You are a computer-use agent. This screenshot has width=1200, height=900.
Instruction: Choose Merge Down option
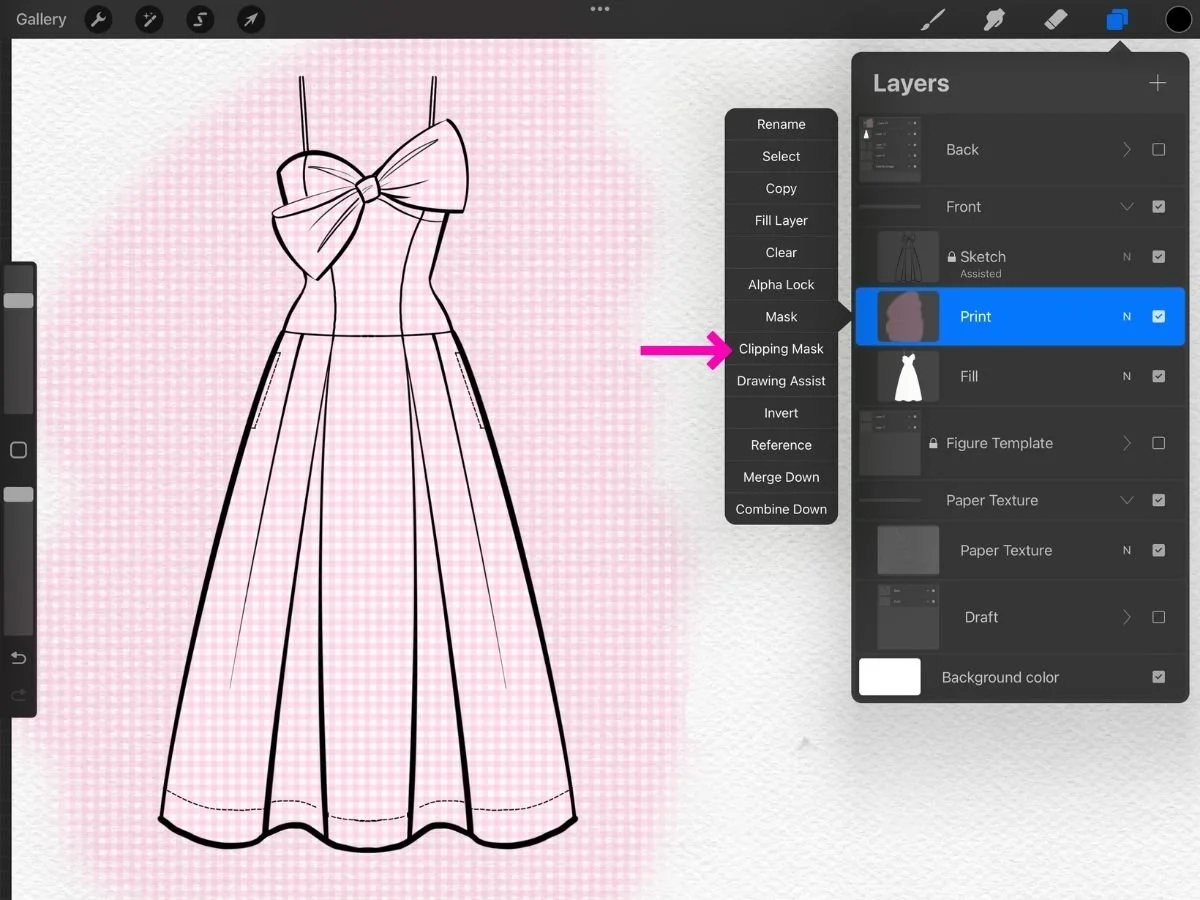(x=781, y=477)
